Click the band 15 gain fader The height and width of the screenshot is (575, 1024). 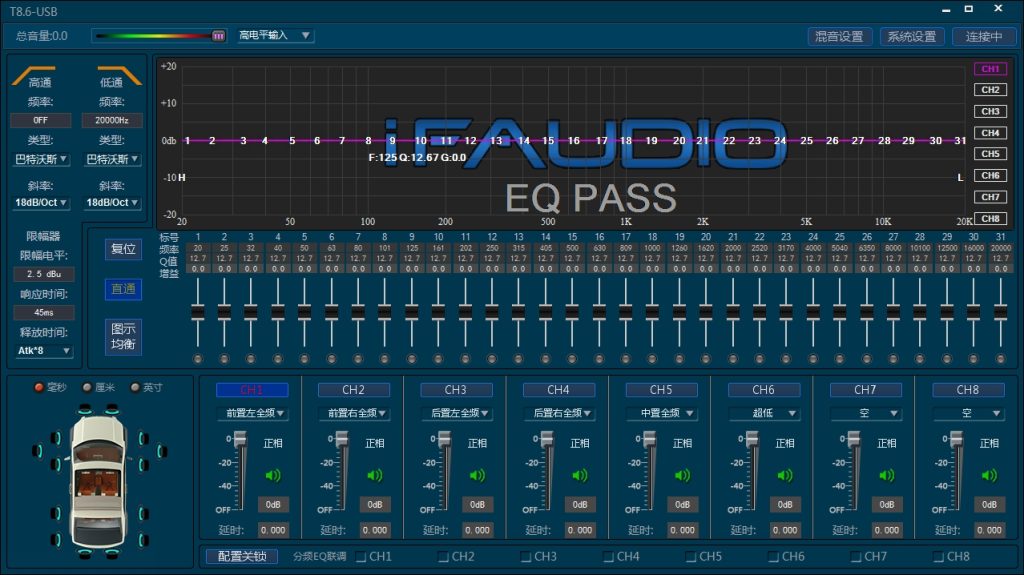click(x=572, y=313)
